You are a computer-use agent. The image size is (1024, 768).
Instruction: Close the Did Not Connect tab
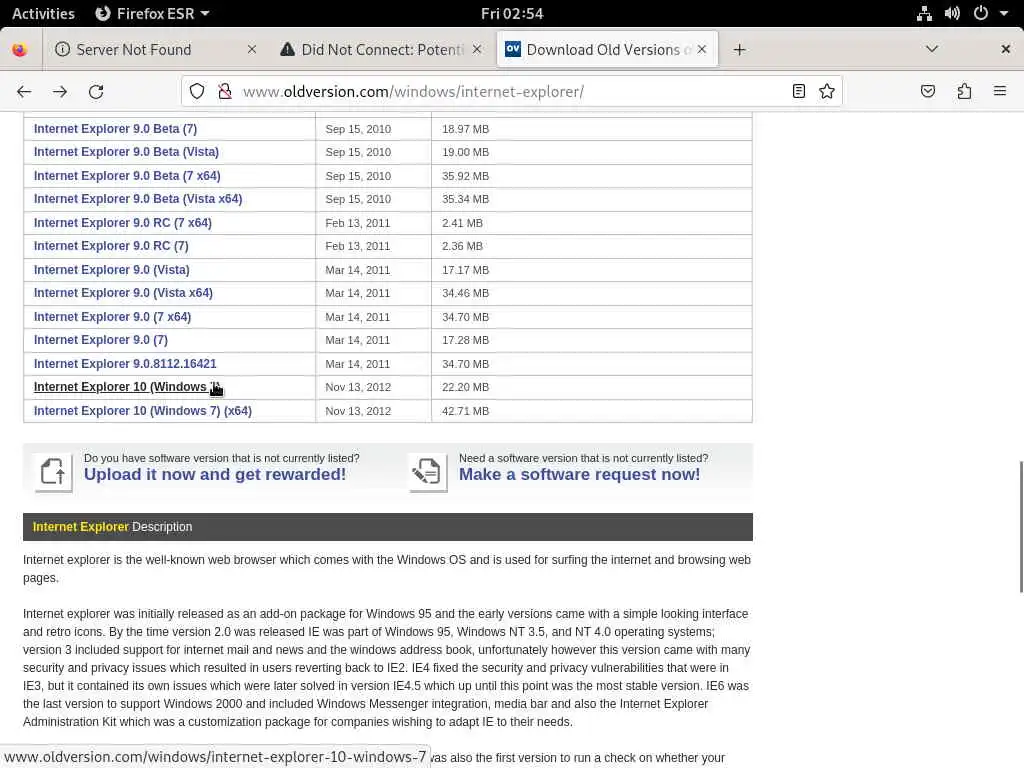[x=477, y=50]
